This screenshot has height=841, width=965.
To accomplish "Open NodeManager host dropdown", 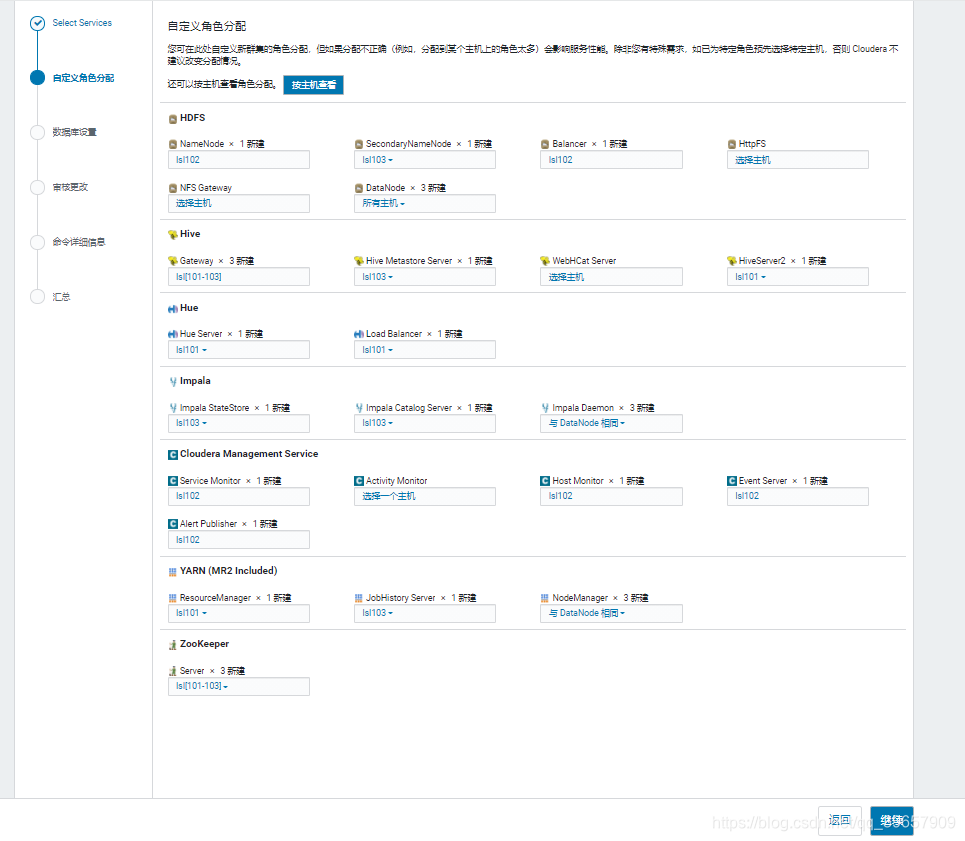I will (x=611, y=613).
